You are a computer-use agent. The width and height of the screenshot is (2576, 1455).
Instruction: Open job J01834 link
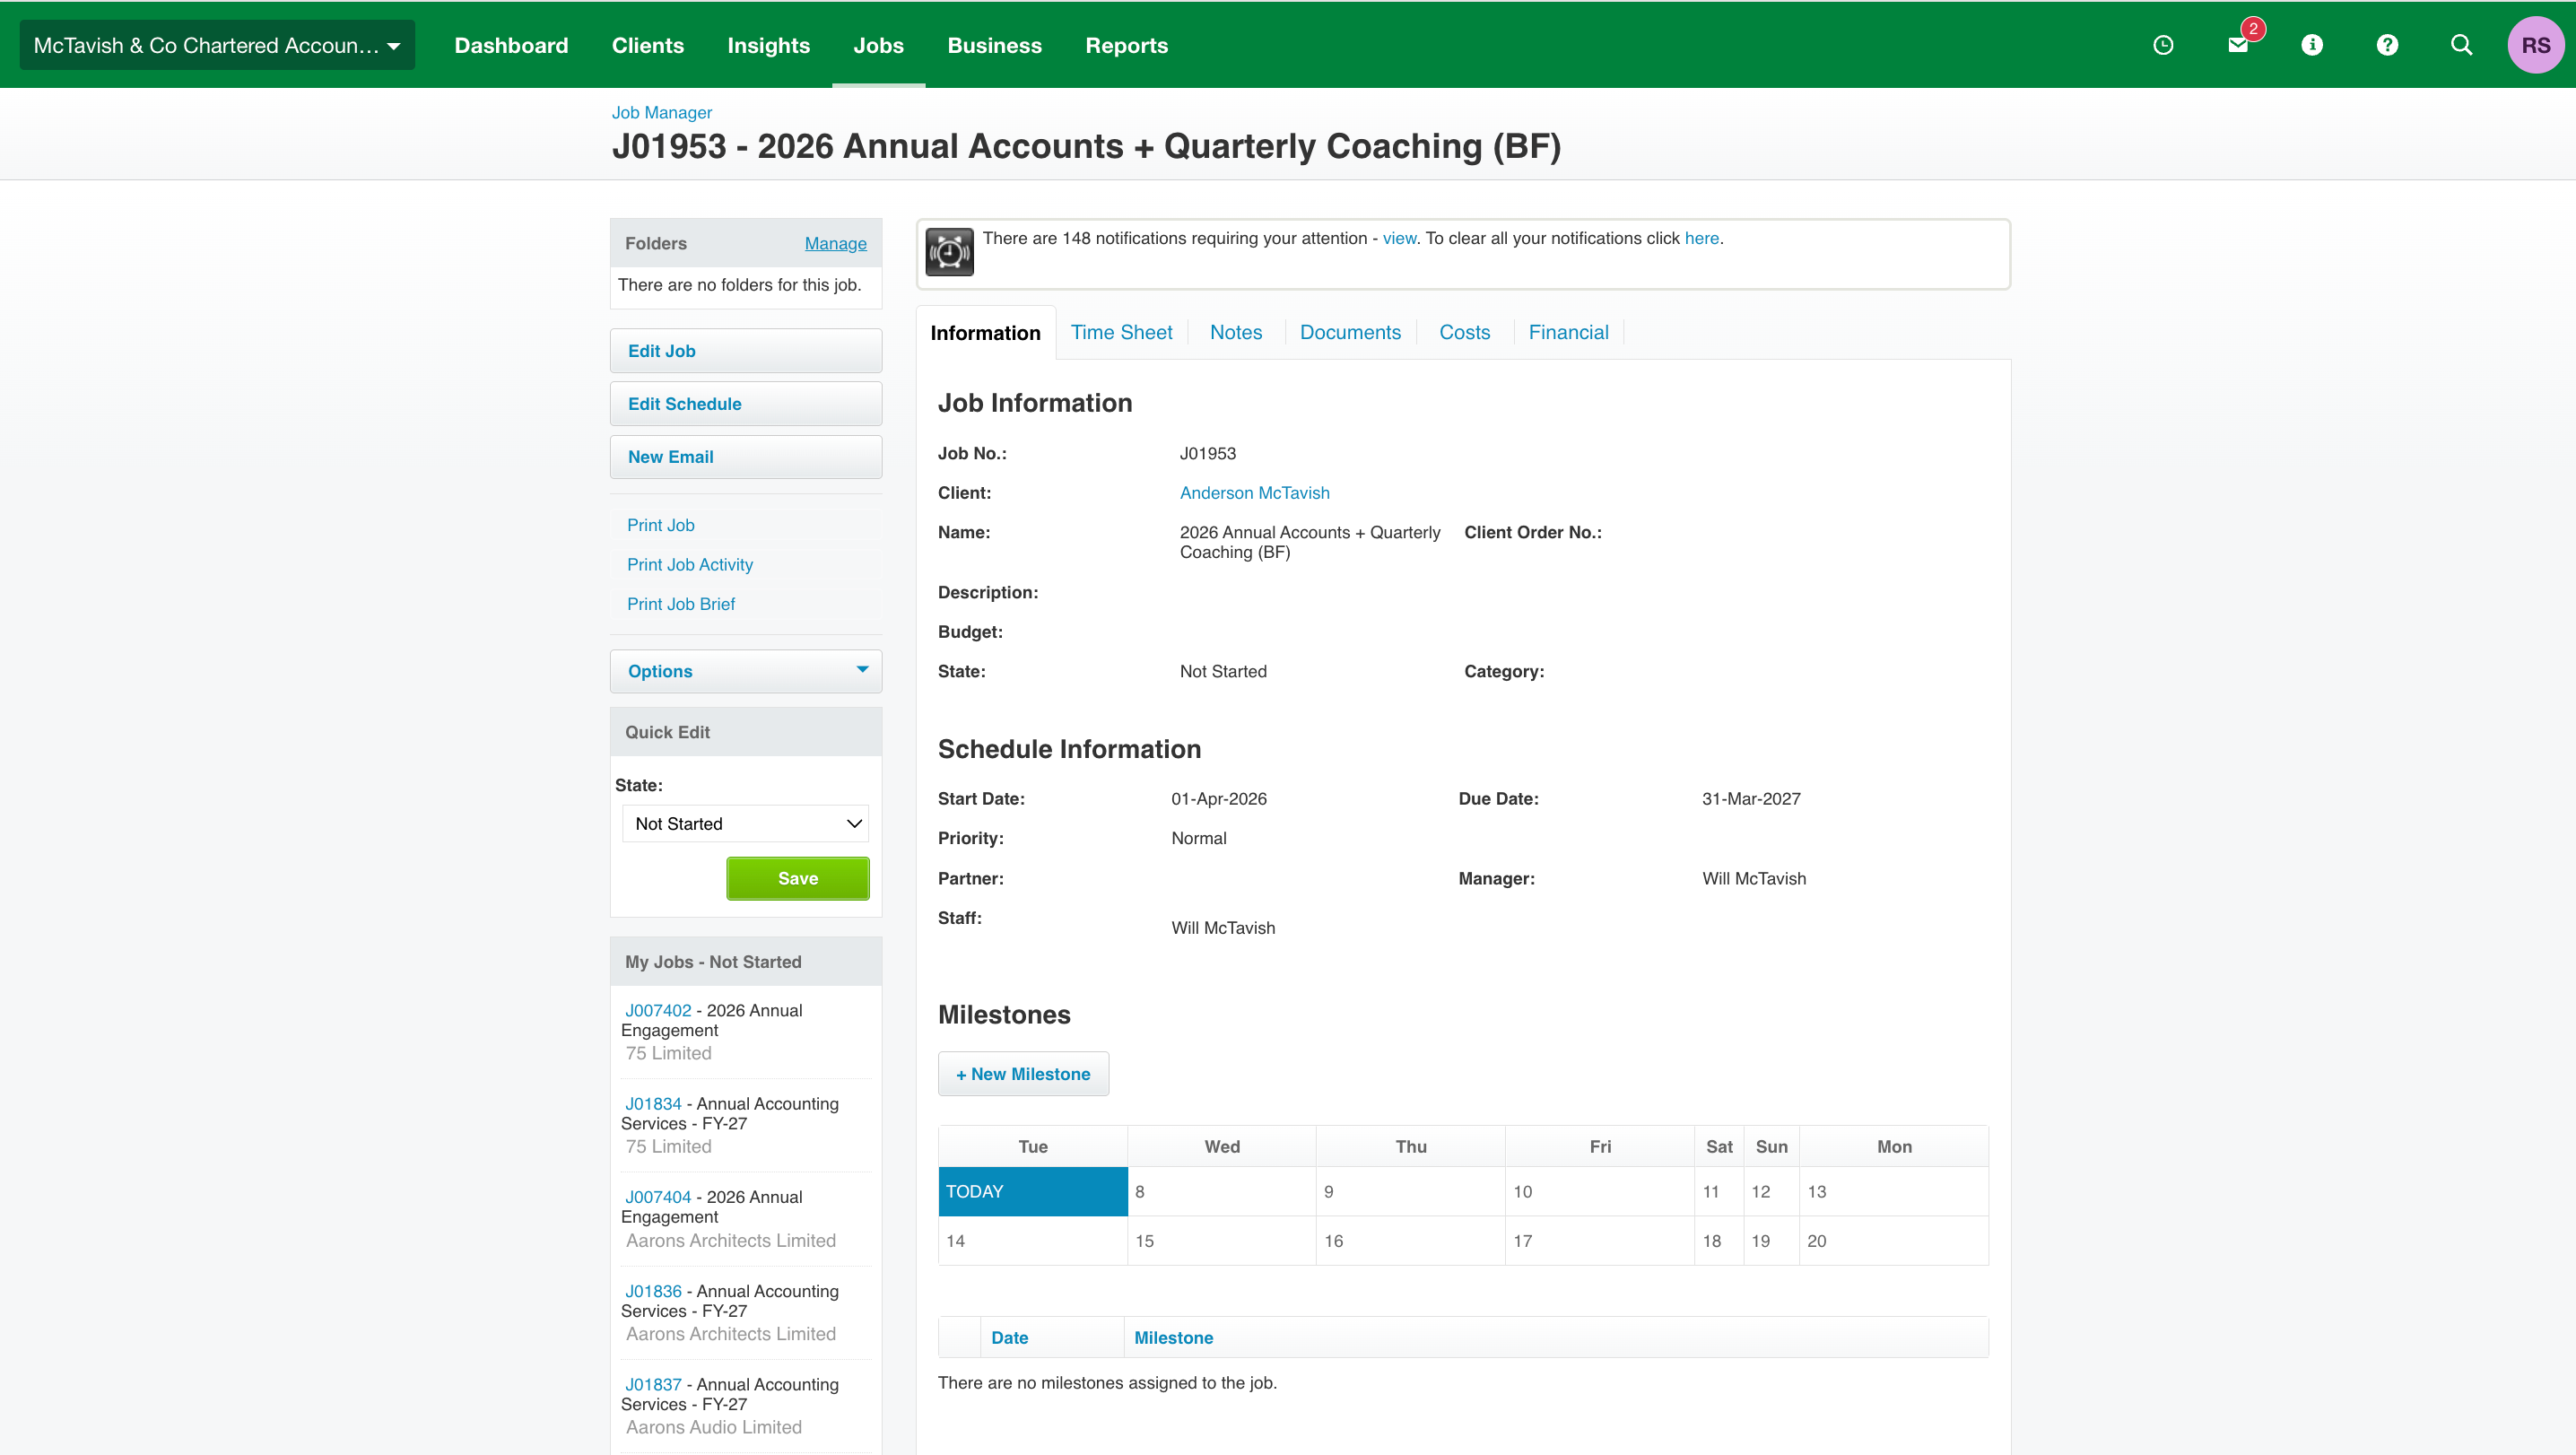click(x=653, y=1104)
